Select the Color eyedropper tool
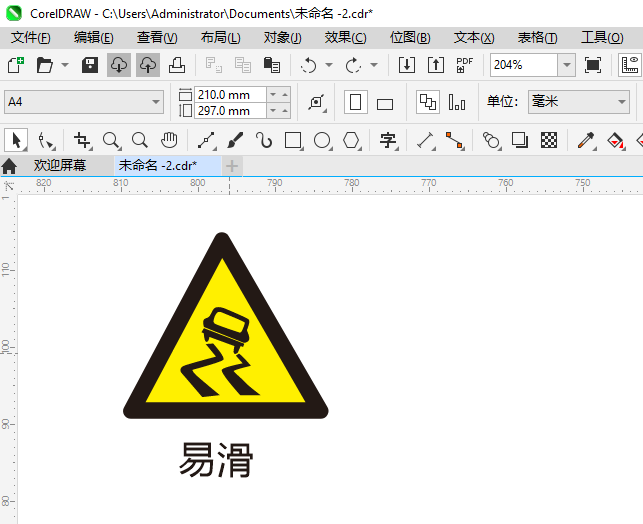The image size is (643, 524). [586, 141]
